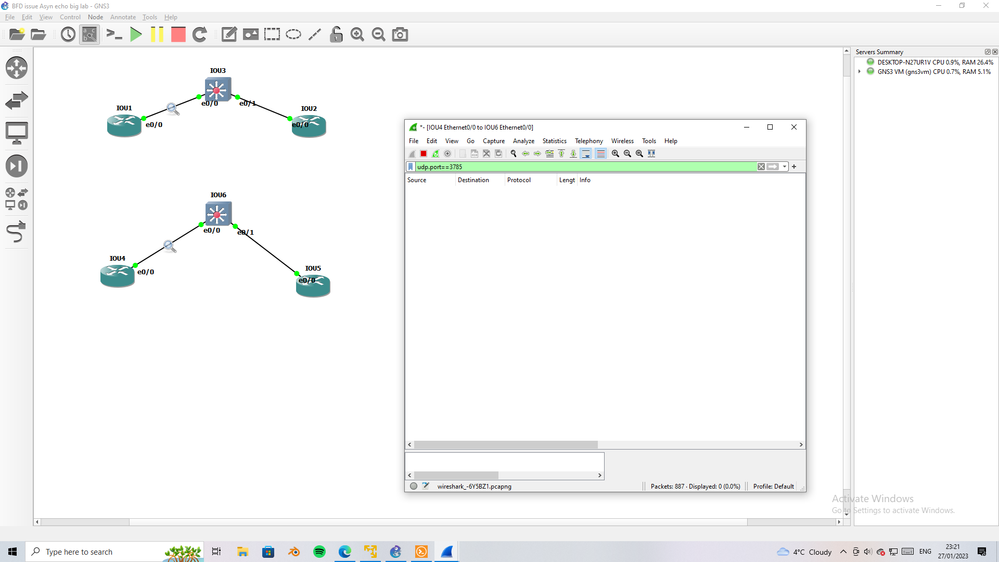
Task: Open the GNS3 File menu
Action: click(x=10, y=17)
